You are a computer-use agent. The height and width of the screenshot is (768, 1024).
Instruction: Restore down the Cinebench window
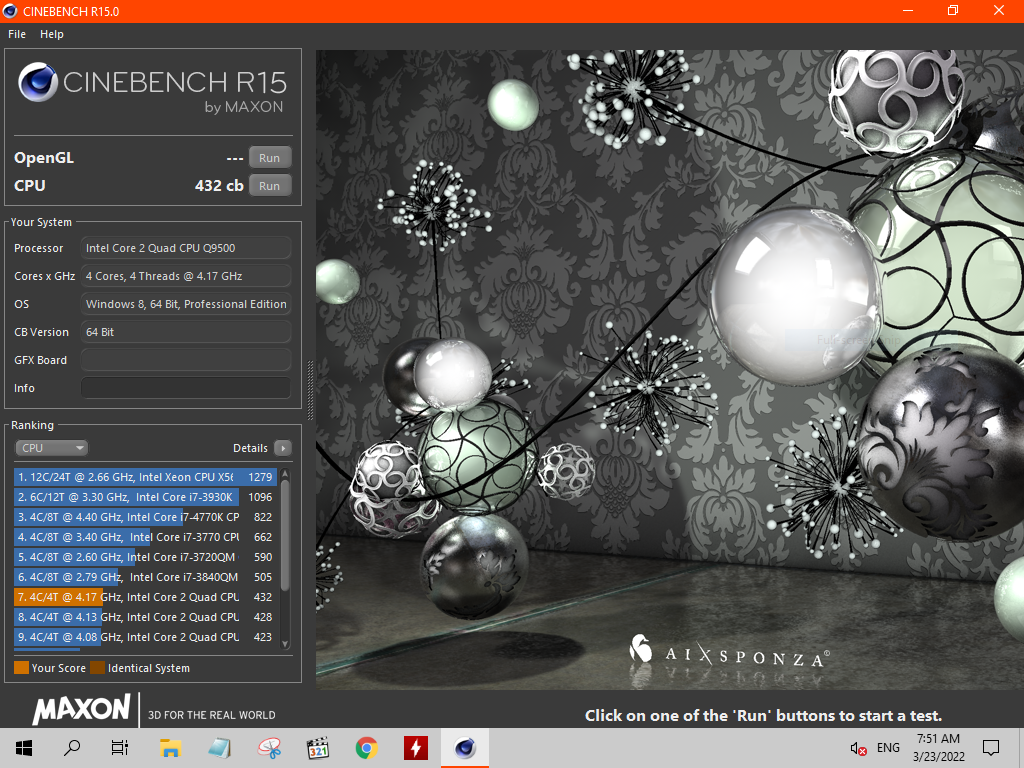pyautogui.click(x=953, y=10)
